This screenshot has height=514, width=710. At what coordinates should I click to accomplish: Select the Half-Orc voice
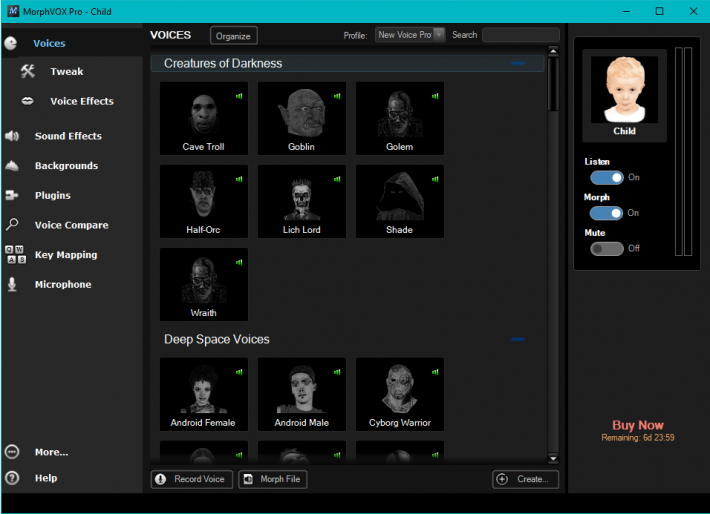point(204,201)
